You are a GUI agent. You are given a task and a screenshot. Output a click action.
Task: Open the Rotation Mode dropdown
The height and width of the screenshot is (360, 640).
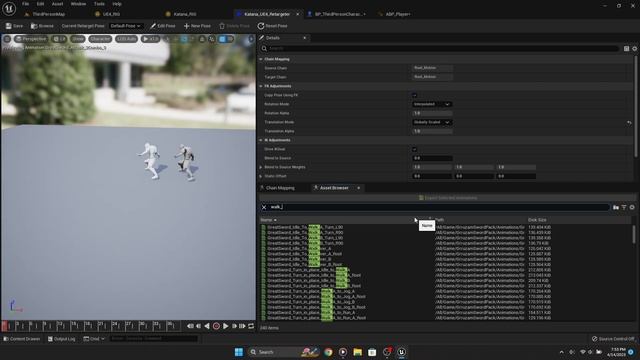click(x=432, y=104)
